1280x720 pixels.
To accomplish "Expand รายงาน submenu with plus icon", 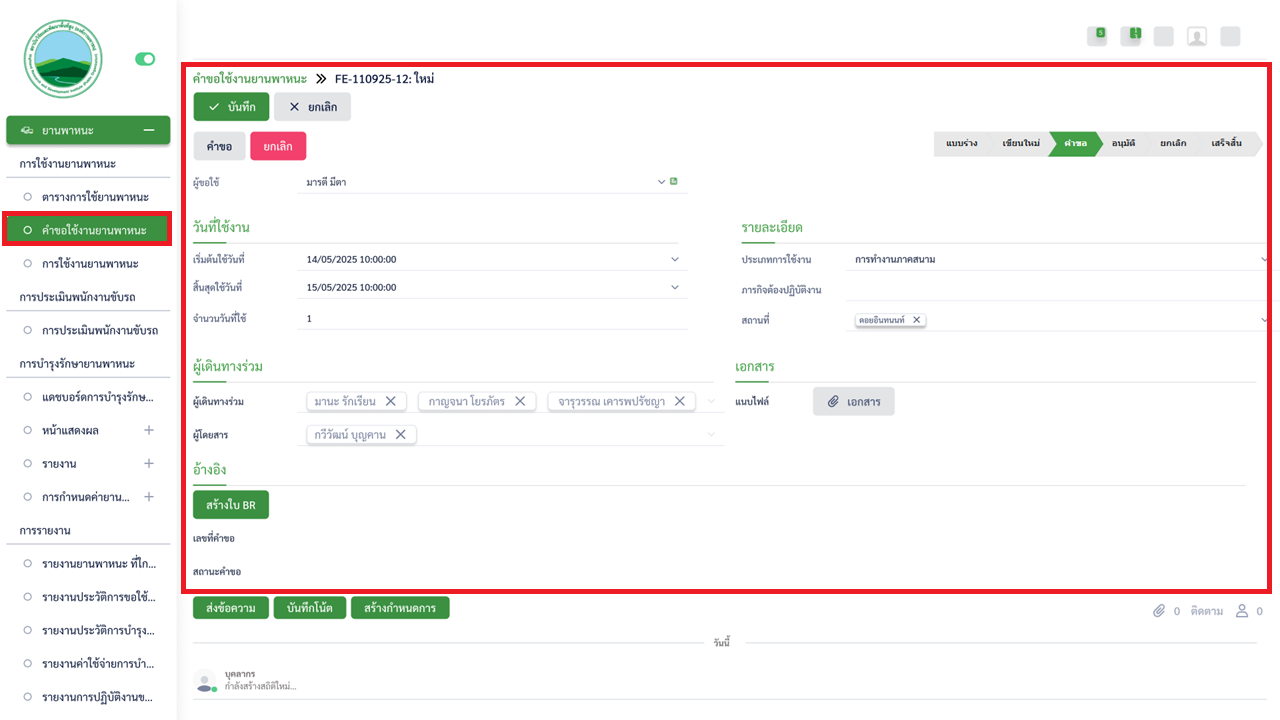I will [149, 464].
